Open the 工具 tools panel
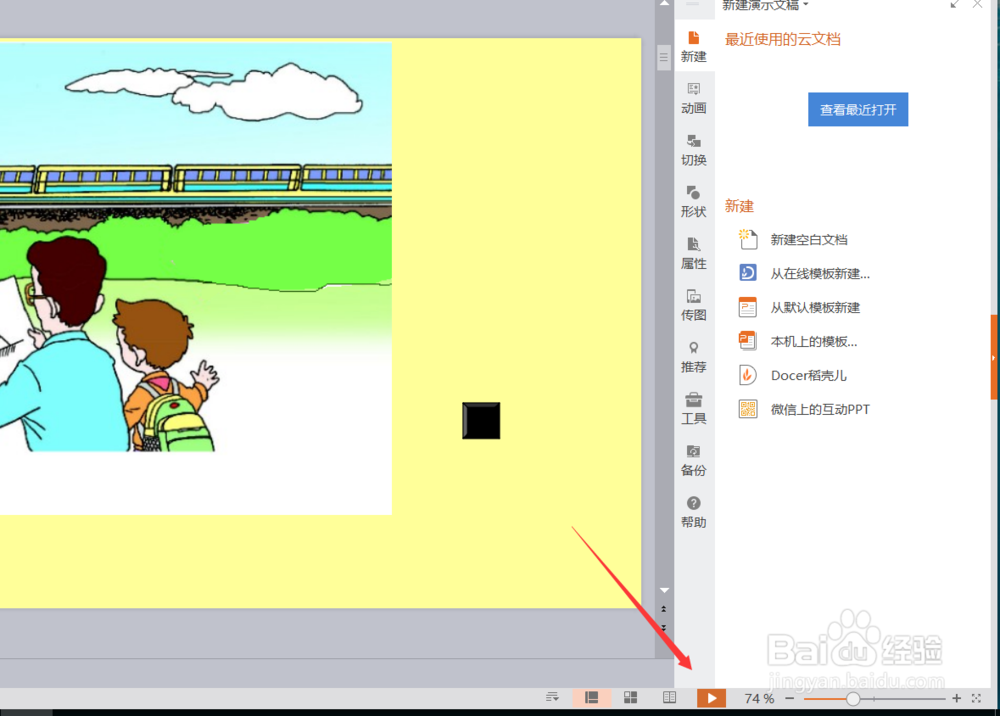The height and width of the screenshot is (716, 1000). [693, 409]
